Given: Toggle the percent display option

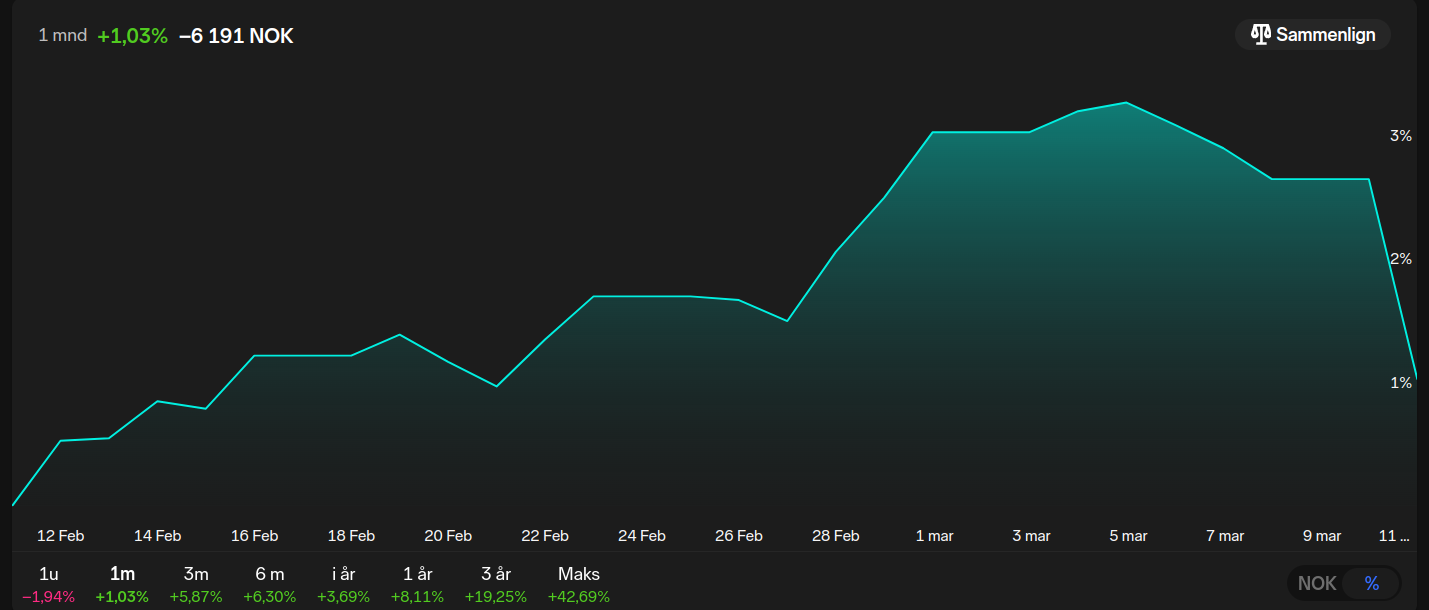Looking at the screenshot, I should (x=1371, y=583).
